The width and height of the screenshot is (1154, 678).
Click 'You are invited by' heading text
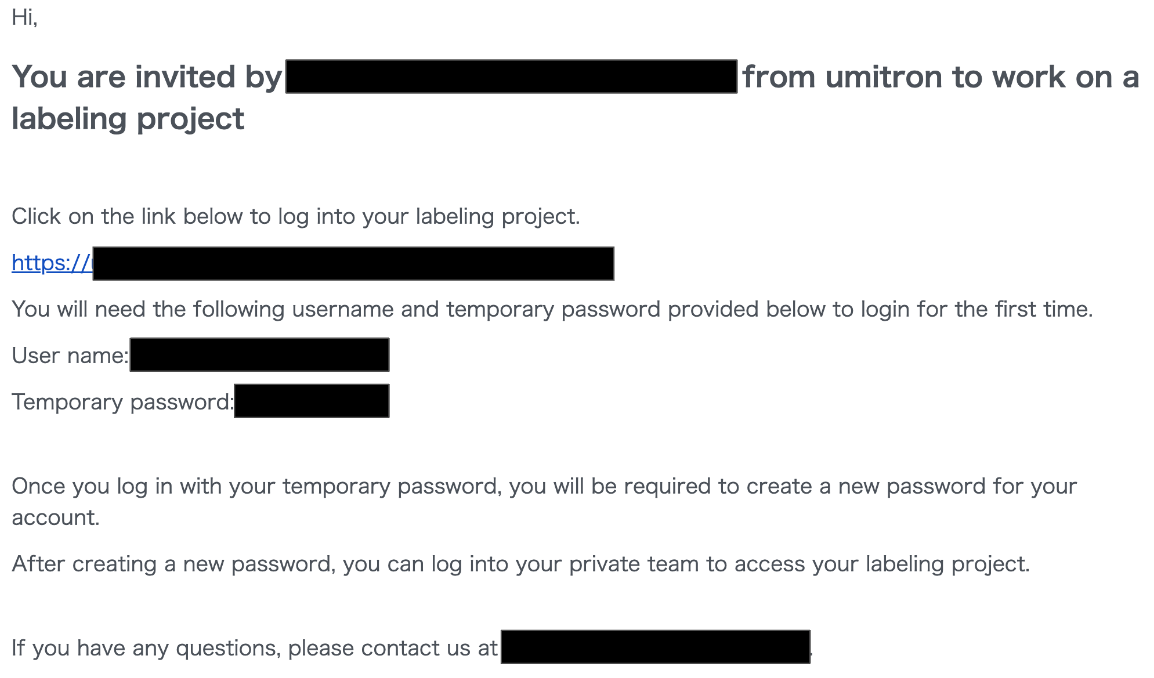pos(147,77)
